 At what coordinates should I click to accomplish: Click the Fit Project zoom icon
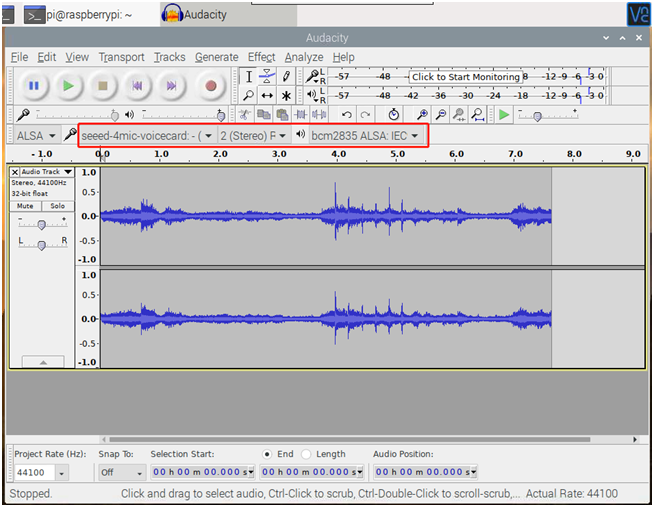[x=478, y=114]
